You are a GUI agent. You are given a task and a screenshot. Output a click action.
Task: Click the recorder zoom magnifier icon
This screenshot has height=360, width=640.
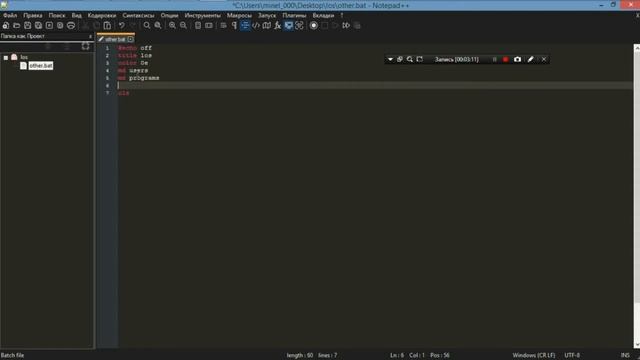pos(410,60)
